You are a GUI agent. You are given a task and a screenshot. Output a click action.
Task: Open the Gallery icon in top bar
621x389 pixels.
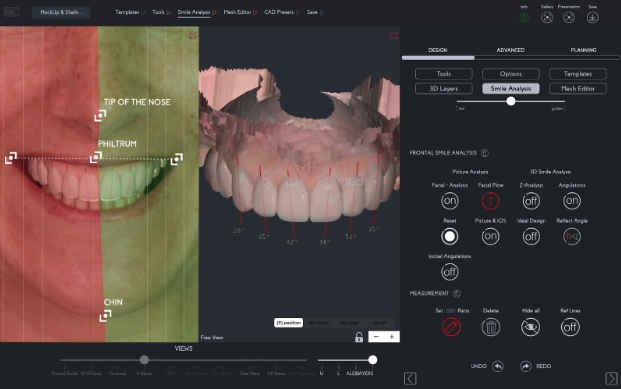coord(547,17)
